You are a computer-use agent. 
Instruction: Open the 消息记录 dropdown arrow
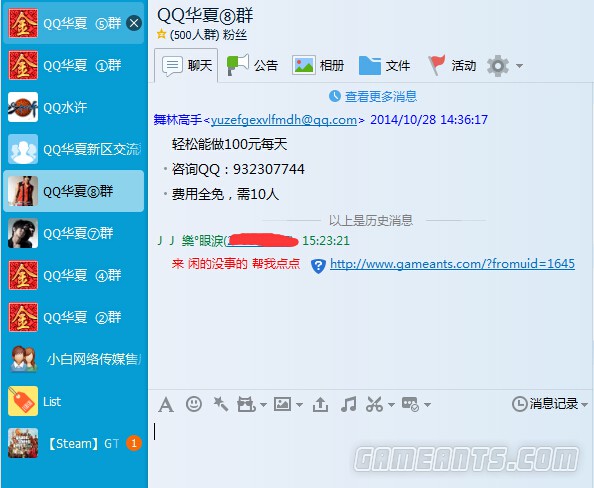(x=585, y=404)
